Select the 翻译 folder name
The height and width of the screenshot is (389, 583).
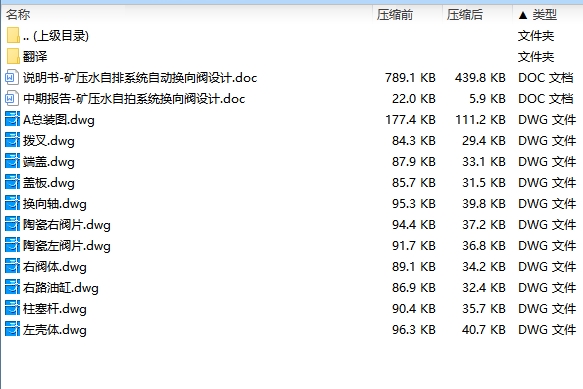pyautogui.click(x=35, y=57)
